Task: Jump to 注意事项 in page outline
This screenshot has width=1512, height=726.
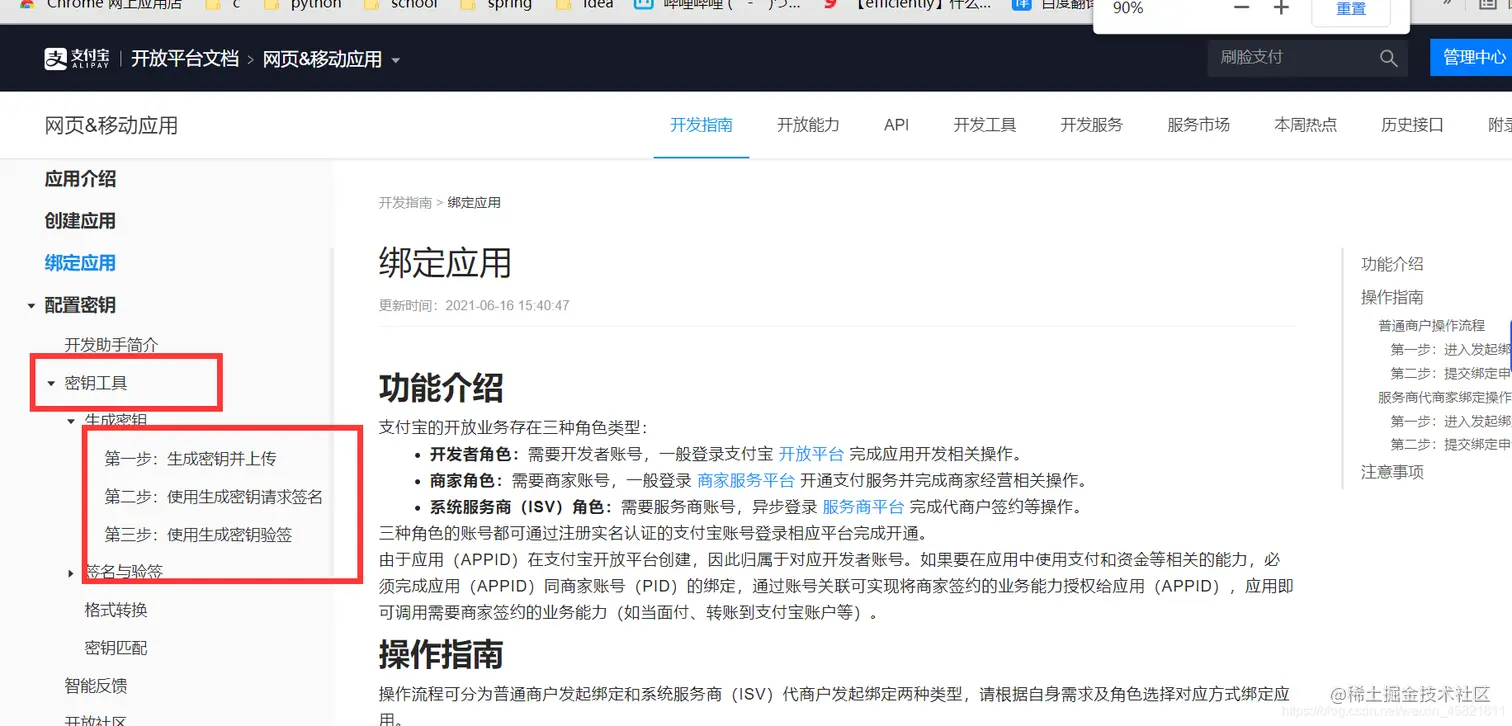Action: [x=1392, y=472]
